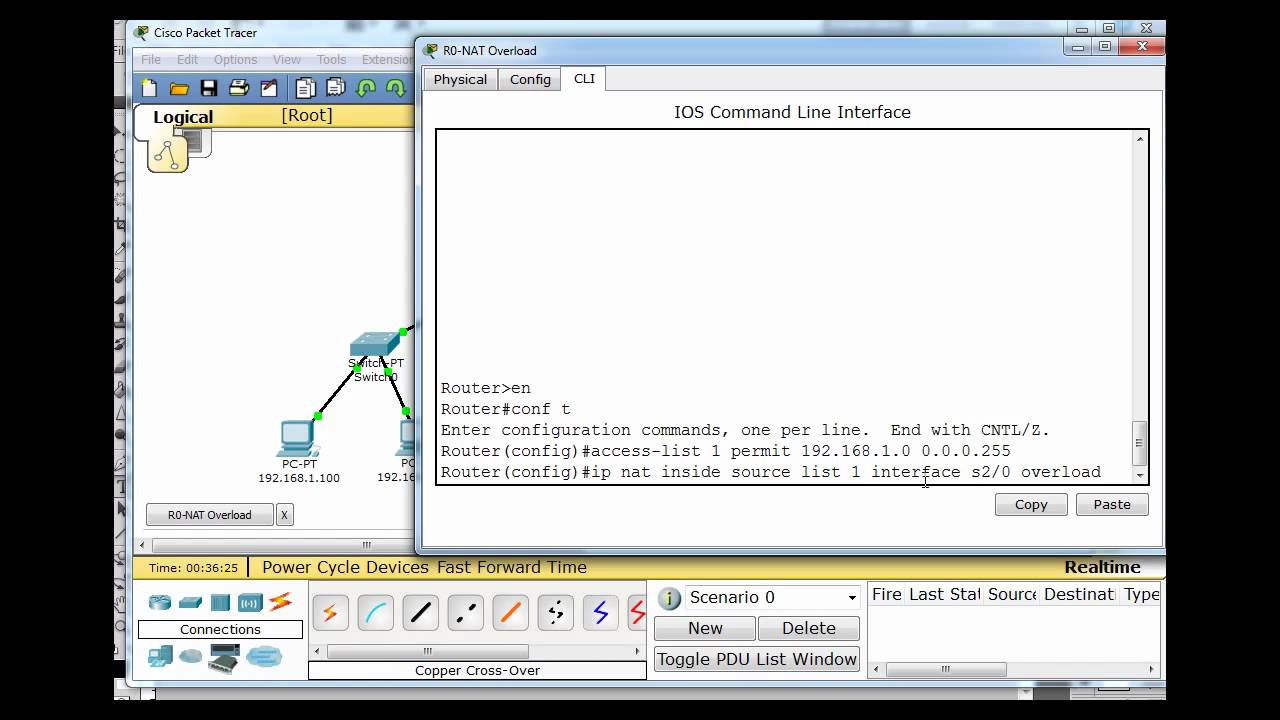The width and height of the screenshot is (1280, 720).
Task: Open the View menu
Action: pyautogui.click(x=287, y=60)
